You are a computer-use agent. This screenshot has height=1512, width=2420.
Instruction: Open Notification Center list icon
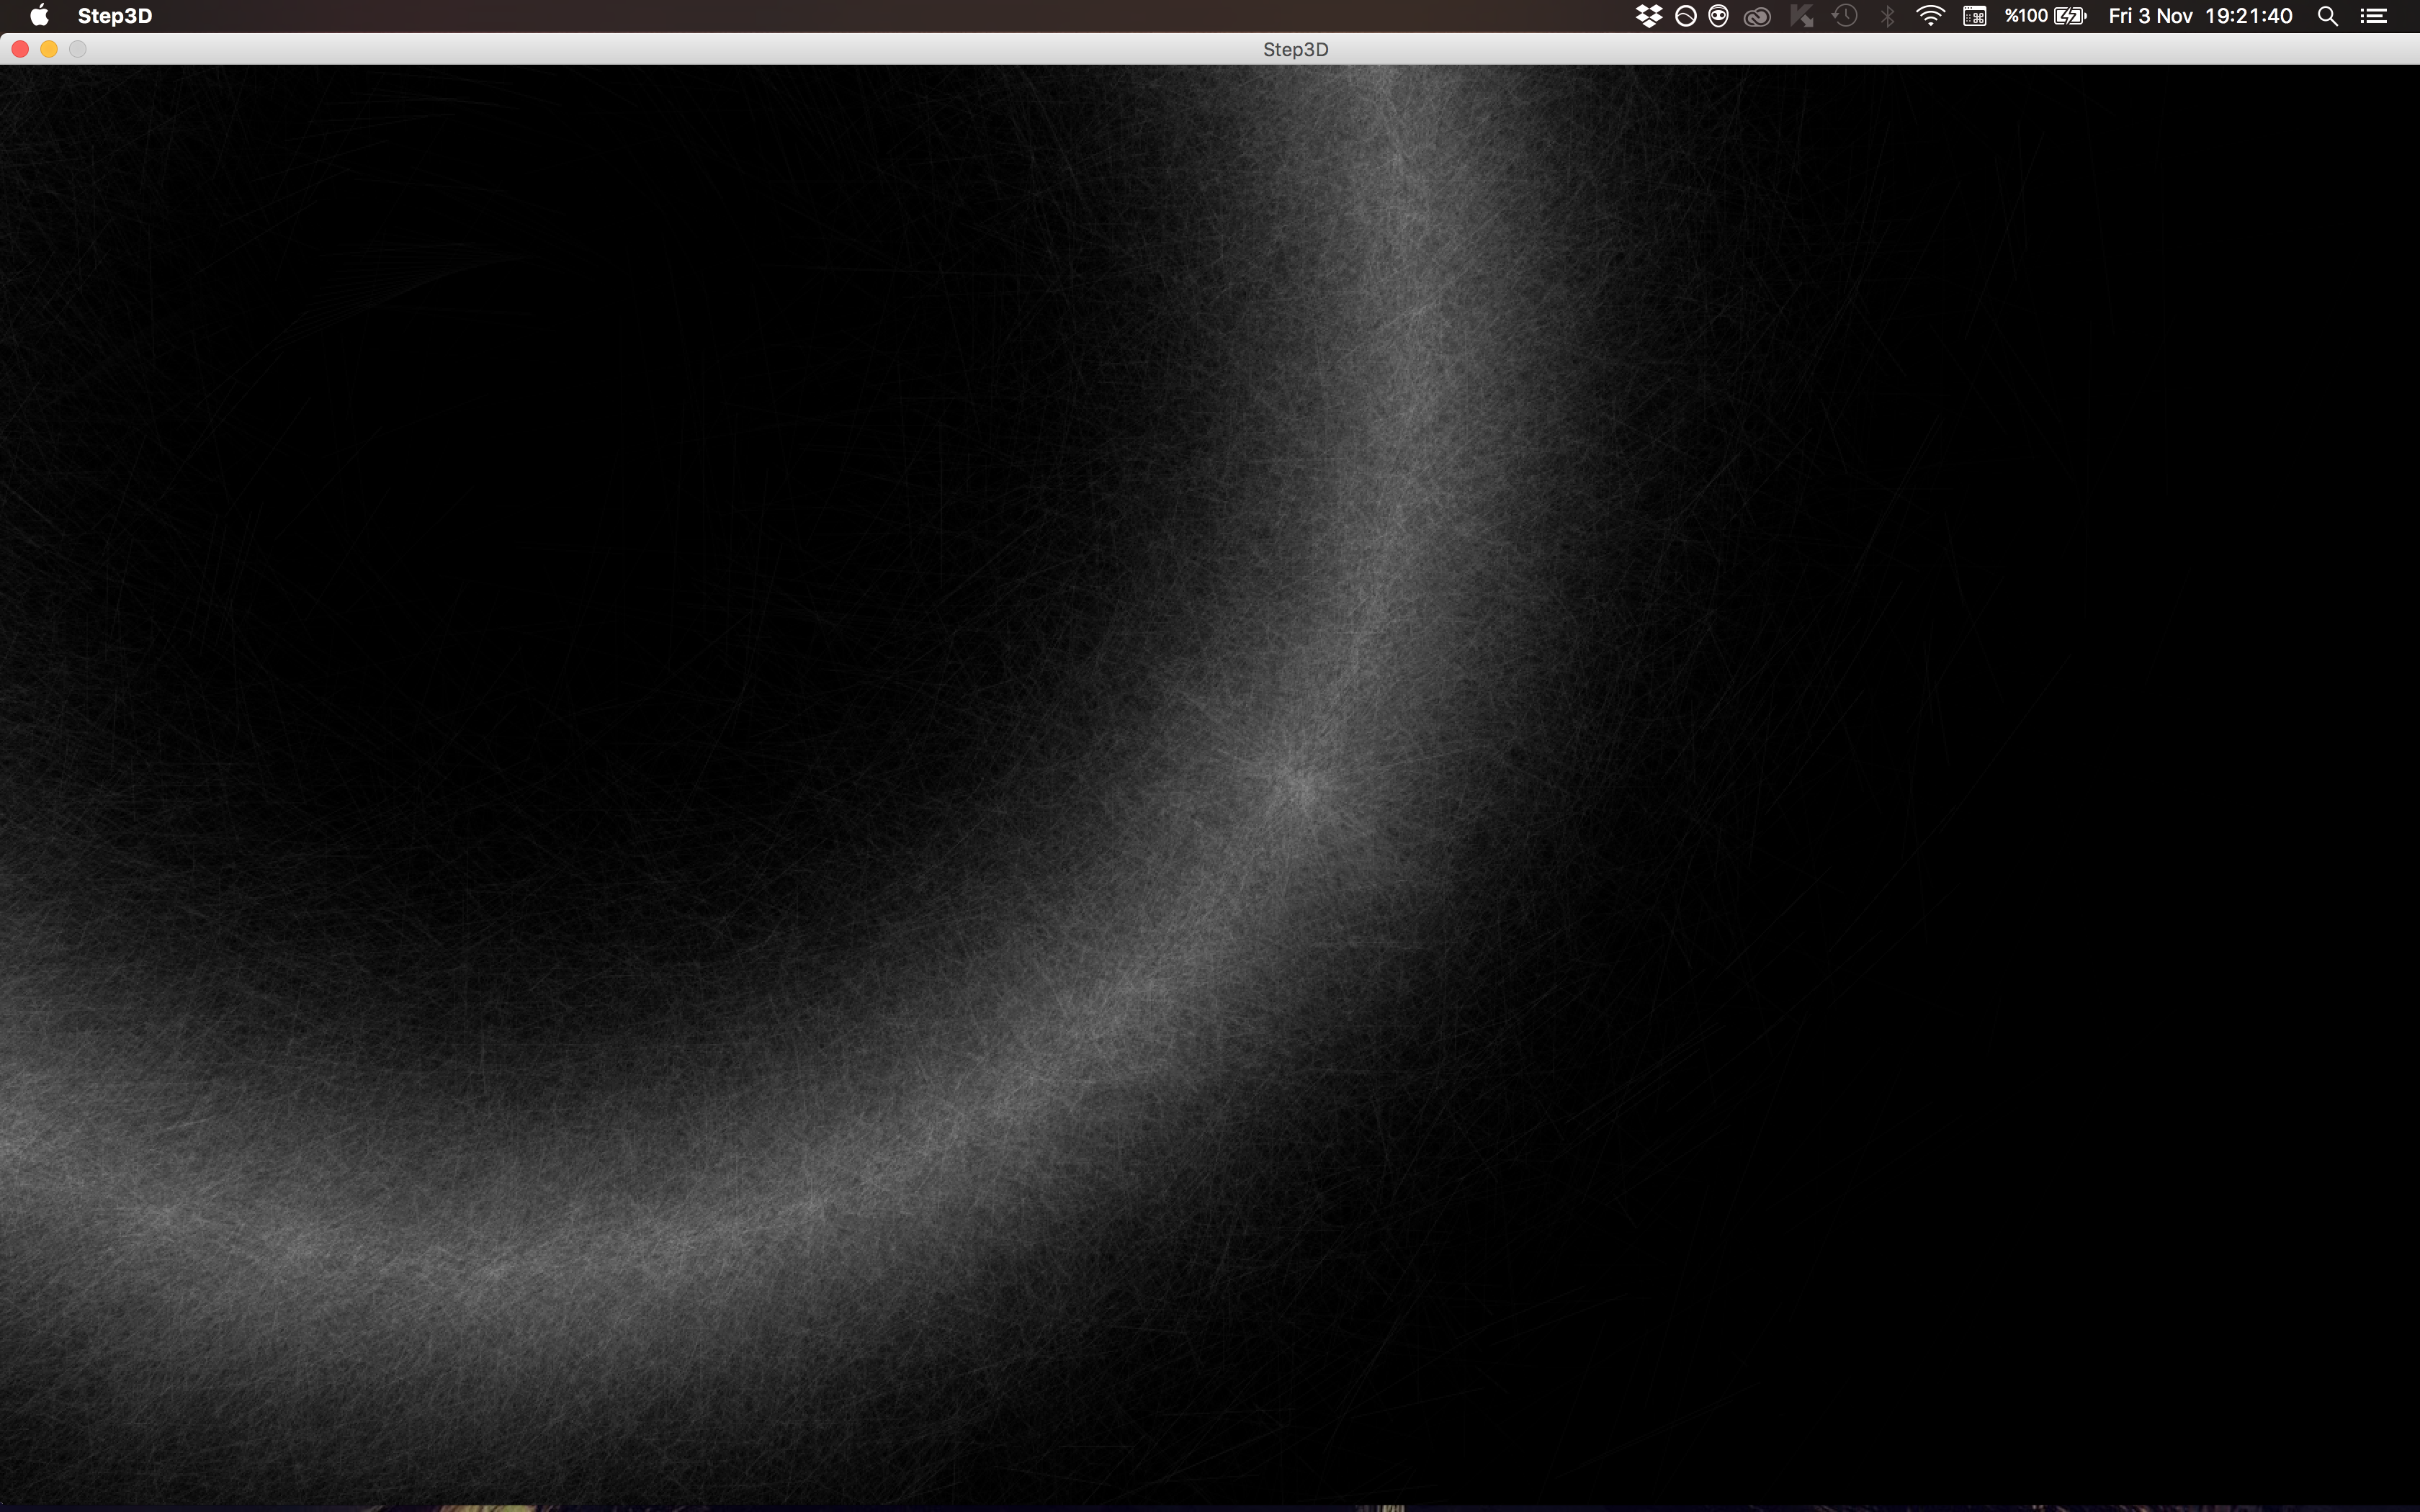[x=2374, y=16]
